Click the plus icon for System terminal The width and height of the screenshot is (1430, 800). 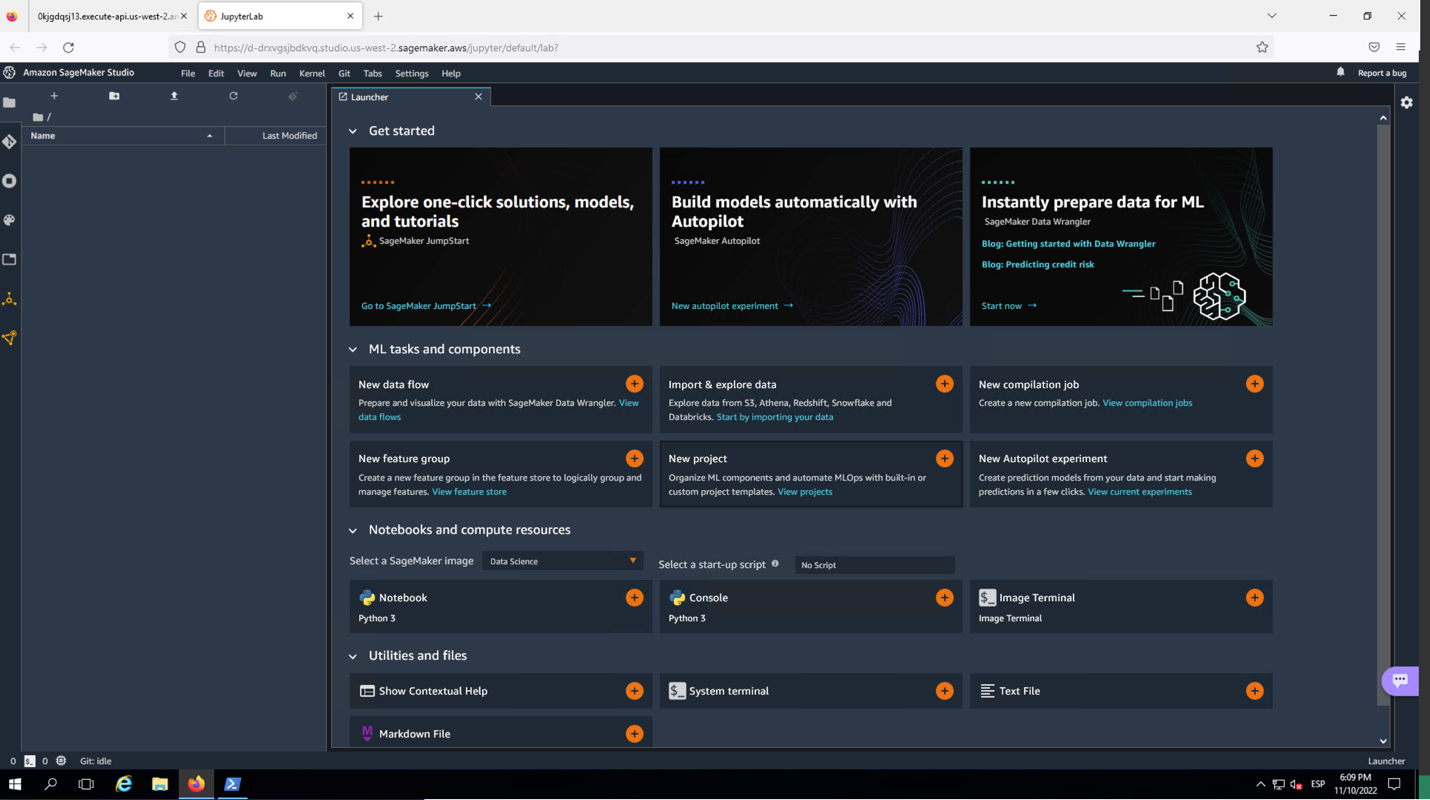[x=944, y=691]
